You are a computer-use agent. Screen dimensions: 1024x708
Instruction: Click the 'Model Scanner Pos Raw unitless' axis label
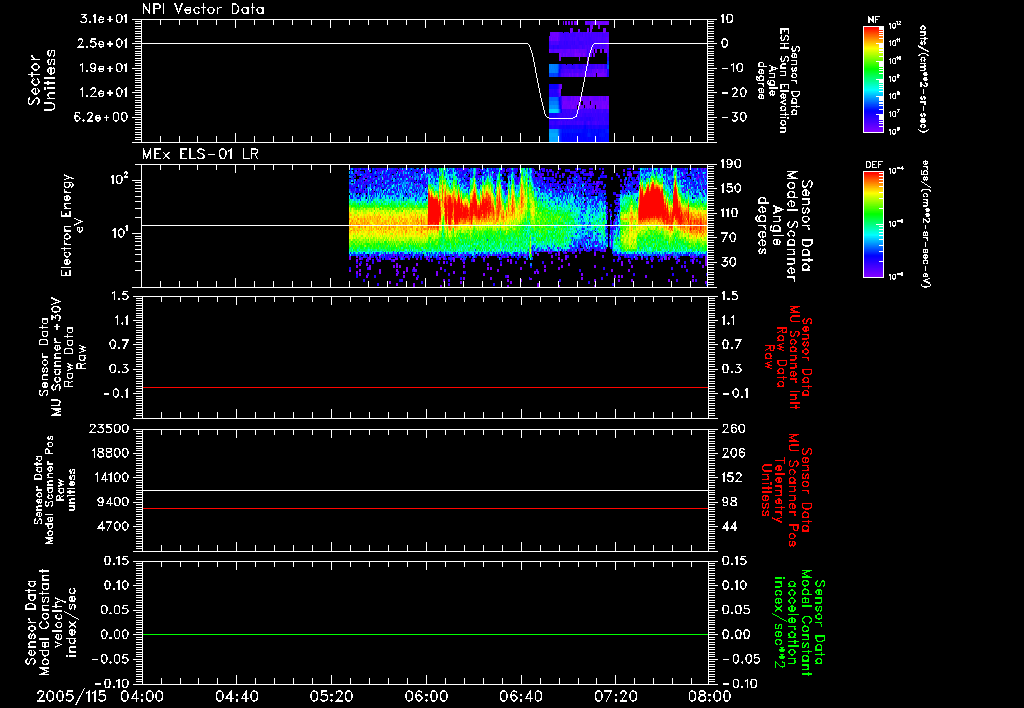[x=55, y=490]
